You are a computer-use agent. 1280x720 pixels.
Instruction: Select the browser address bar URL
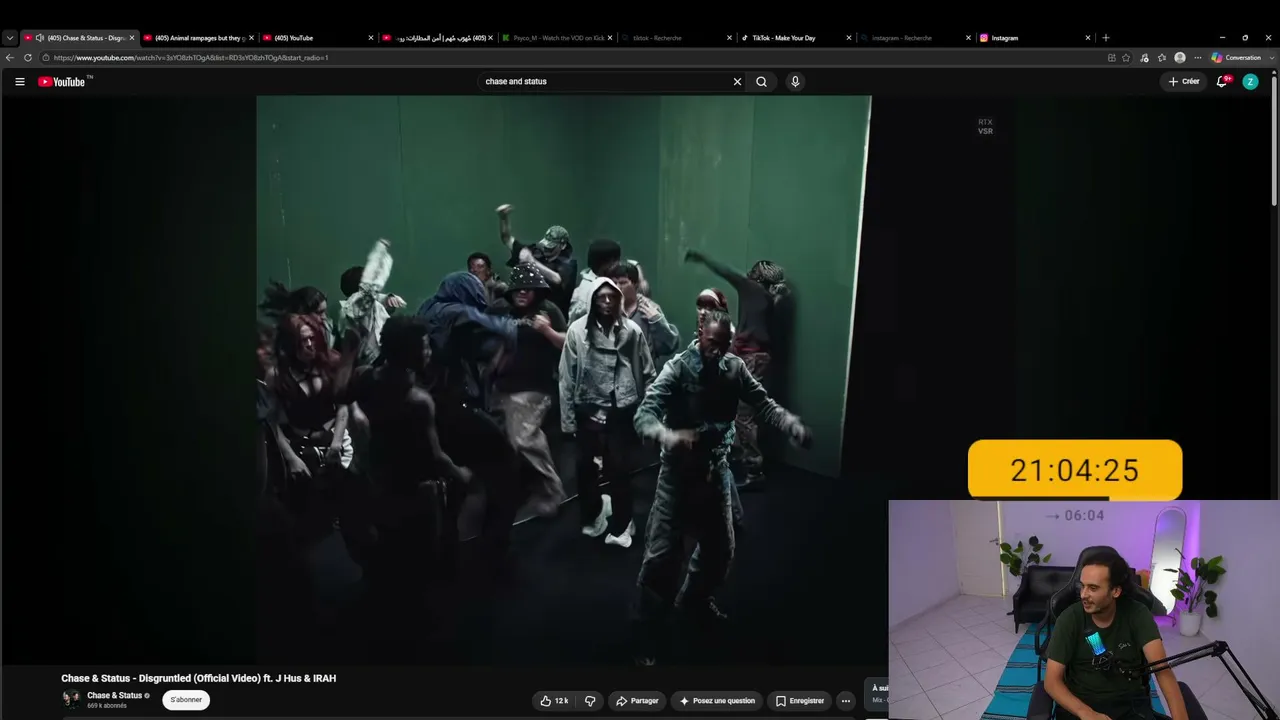point(191,58)
